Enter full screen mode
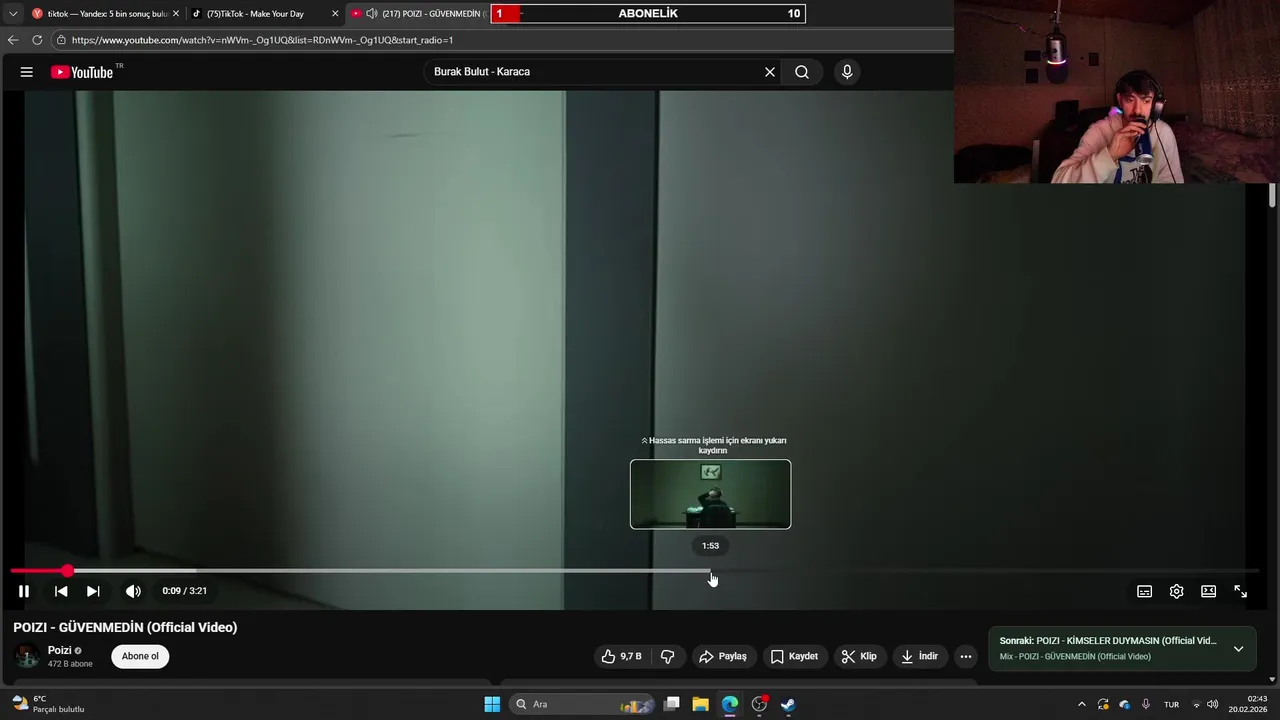The width and height of the screenshot is (1280, 720). coord(1241,591)
